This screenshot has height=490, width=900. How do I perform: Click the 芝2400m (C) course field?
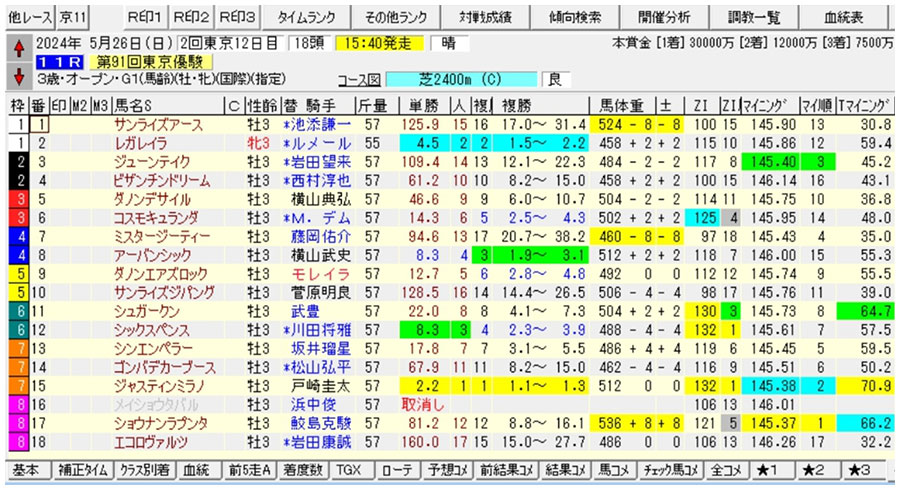click(461, 79)
